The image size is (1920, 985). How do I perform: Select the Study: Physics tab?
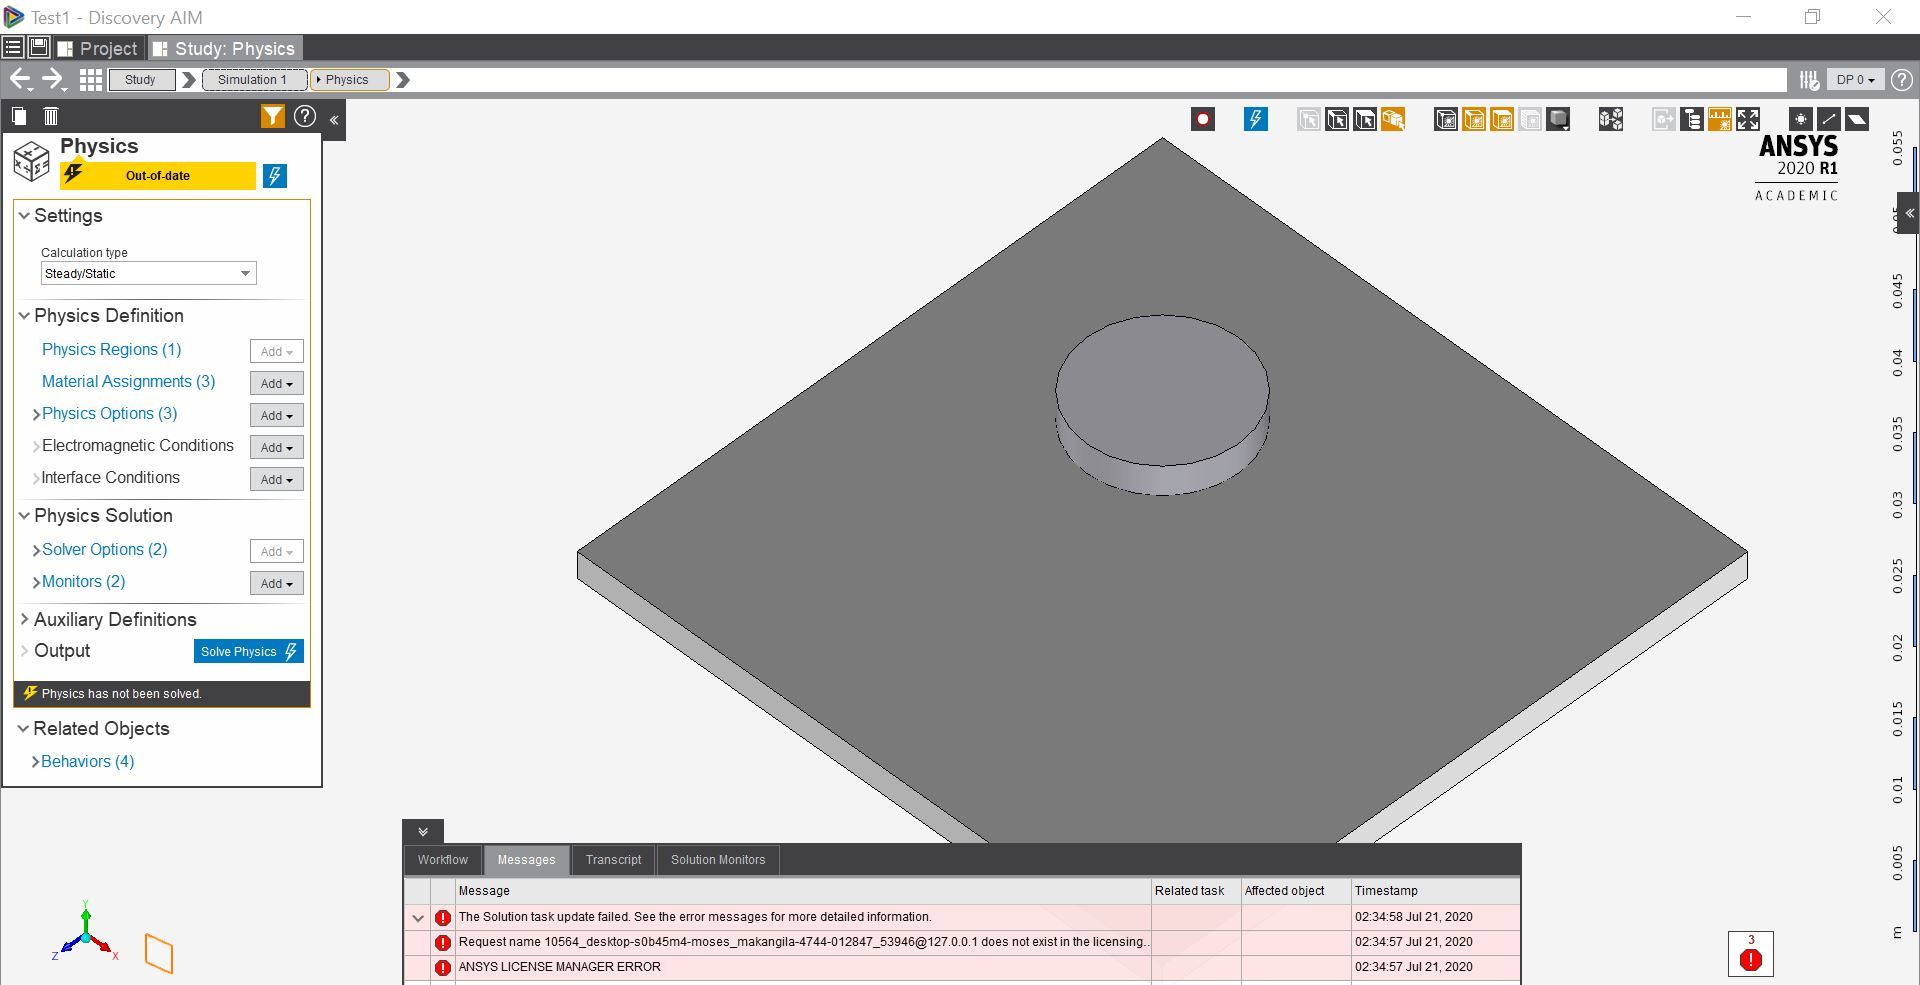[225, 48]
